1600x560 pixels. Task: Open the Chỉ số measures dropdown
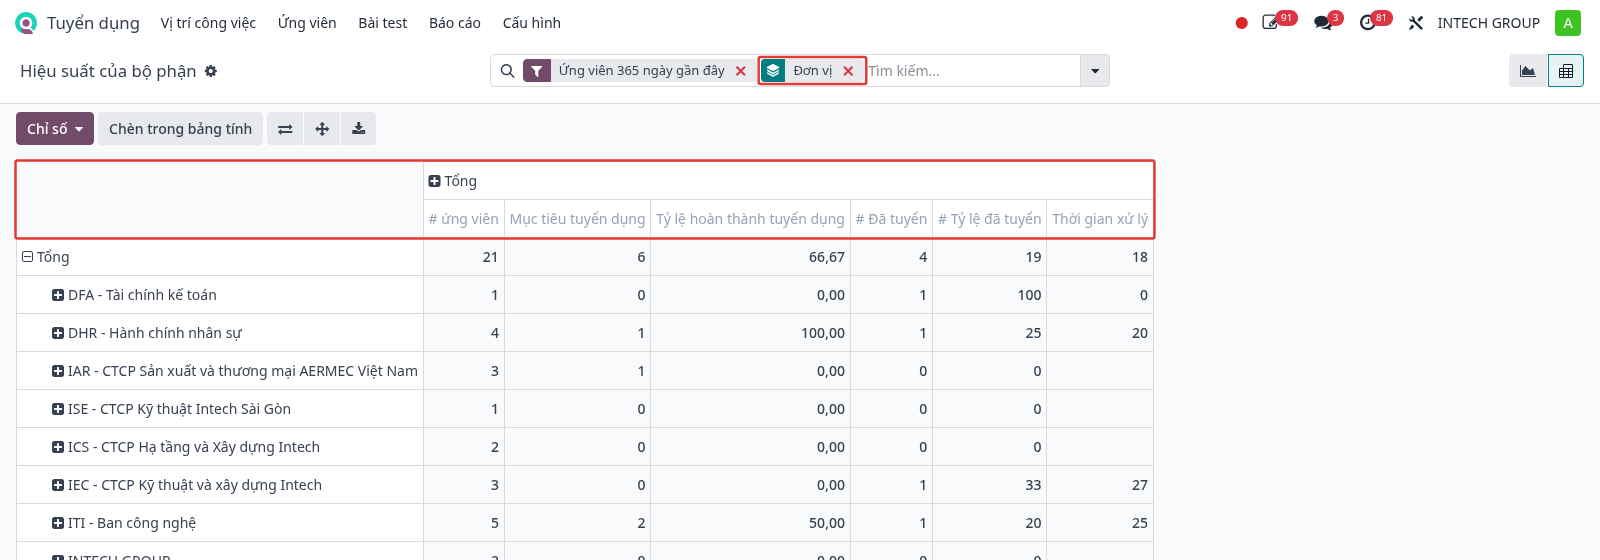pyautogui.click(x=55, y=129)
